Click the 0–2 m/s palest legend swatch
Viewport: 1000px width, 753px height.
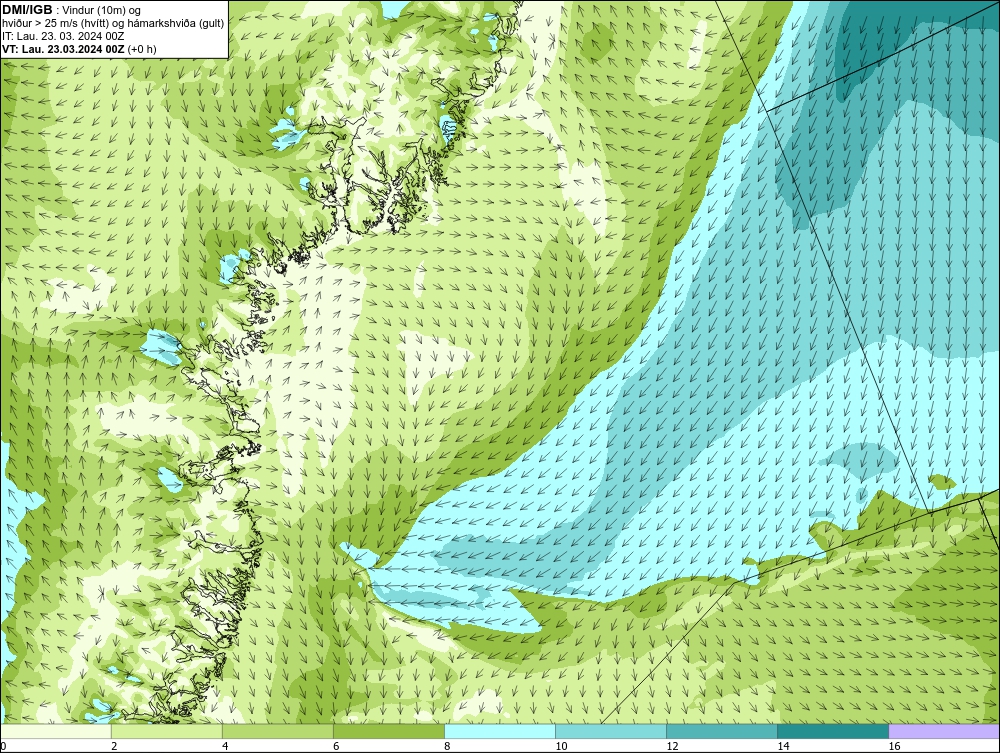coord(56,731)
